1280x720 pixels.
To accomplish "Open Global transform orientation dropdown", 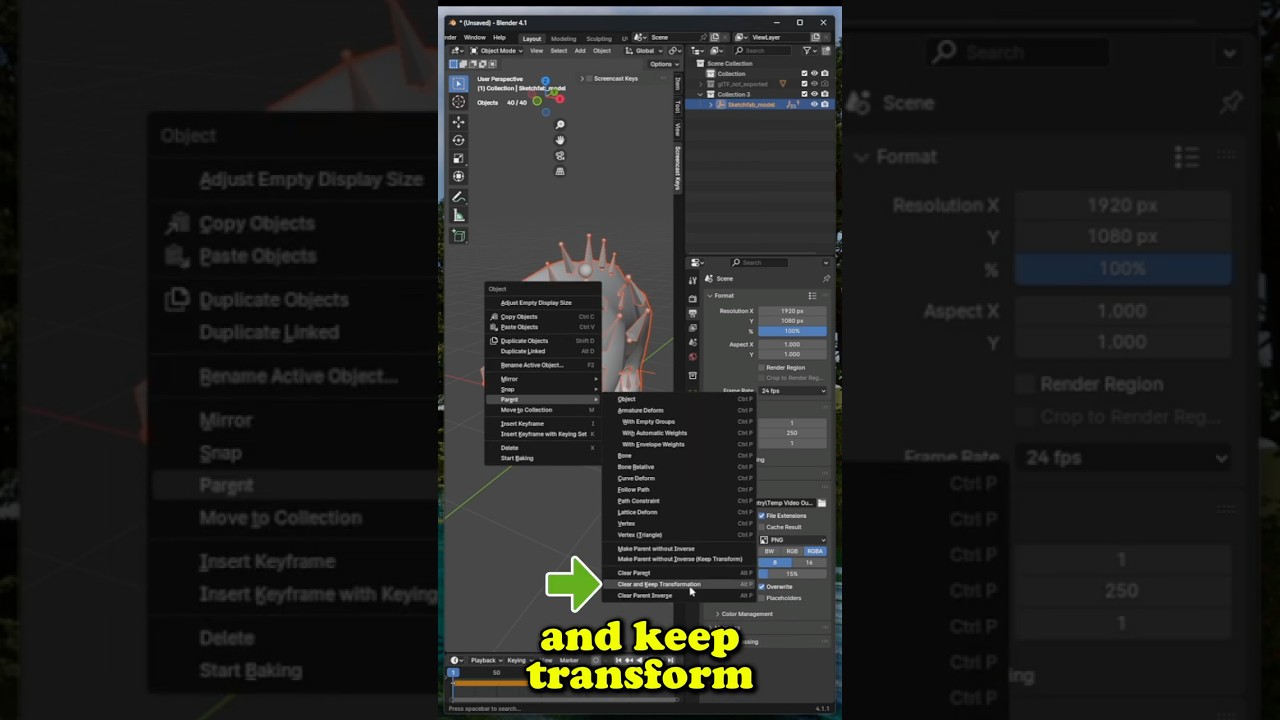I will (x=644, y=51).
